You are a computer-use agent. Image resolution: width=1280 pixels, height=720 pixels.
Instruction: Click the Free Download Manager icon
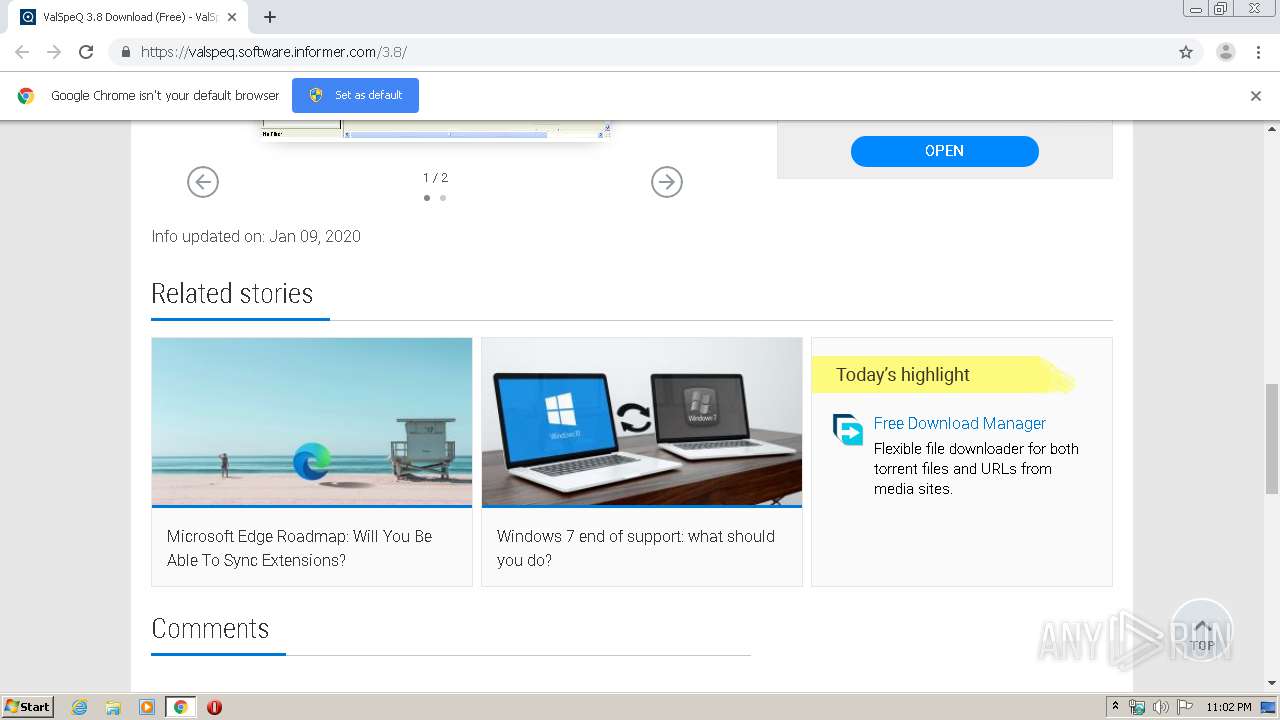[848, 429]
